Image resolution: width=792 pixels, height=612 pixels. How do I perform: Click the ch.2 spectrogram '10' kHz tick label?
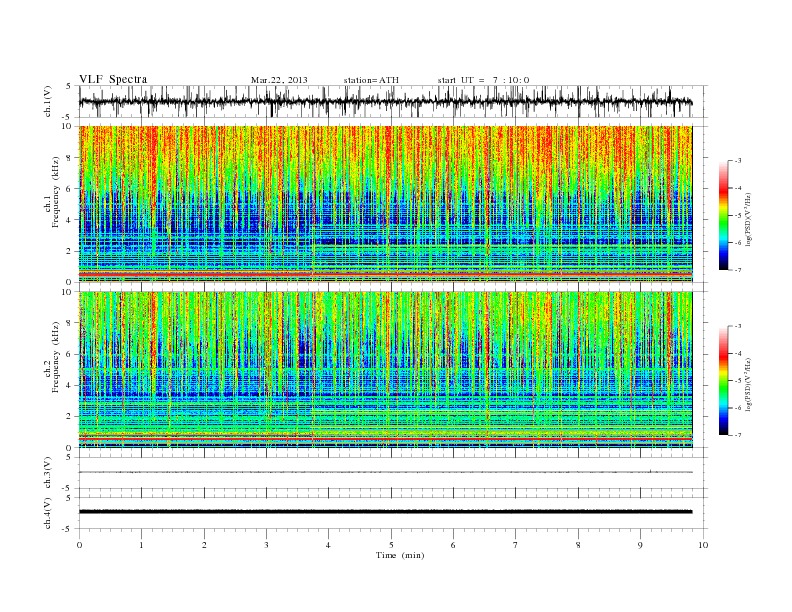tap(67, 292)
